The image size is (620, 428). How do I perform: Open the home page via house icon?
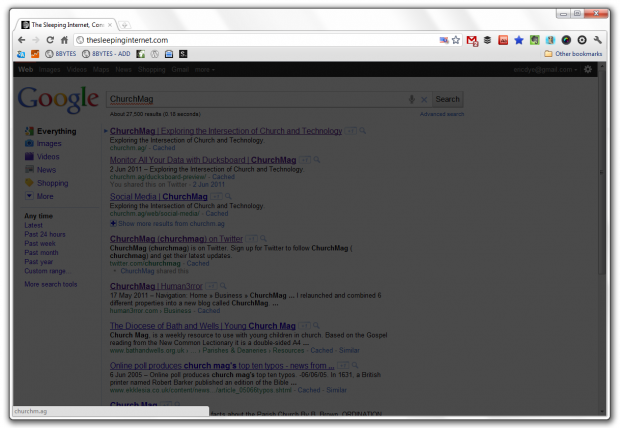click(64, 40)
